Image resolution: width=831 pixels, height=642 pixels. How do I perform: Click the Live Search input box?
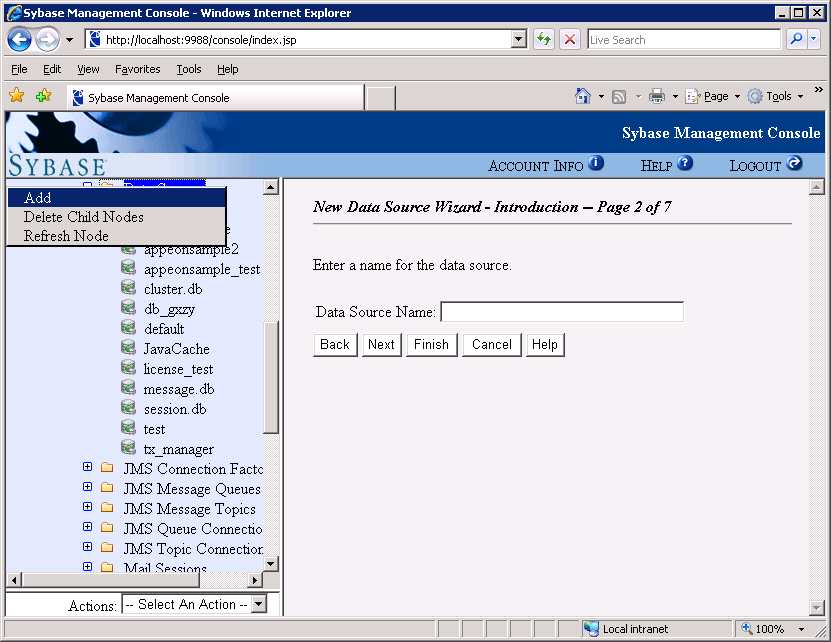[684, 40]
